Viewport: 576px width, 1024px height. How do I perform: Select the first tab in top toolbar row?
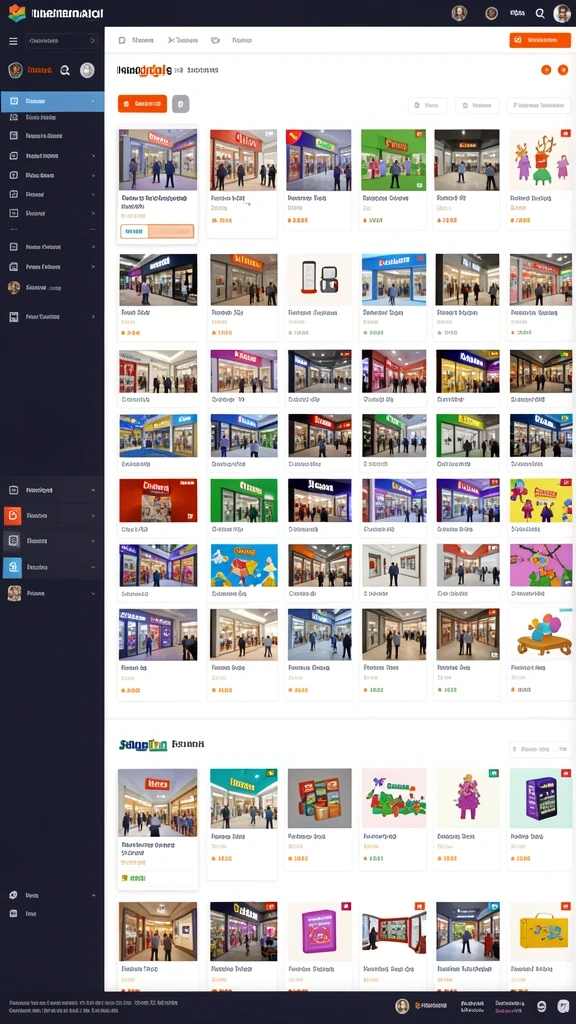(x=136, y=40)
